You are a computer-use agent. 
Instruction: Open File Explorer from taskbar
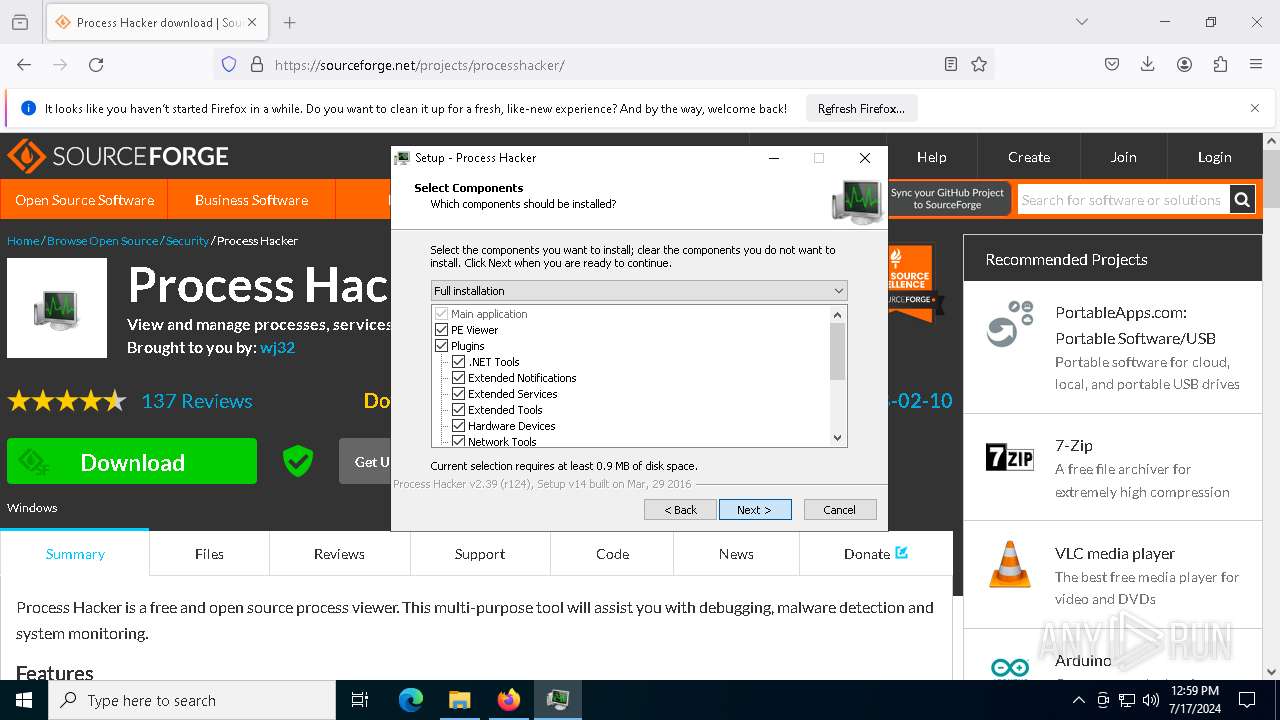click(x=459, y=700)
